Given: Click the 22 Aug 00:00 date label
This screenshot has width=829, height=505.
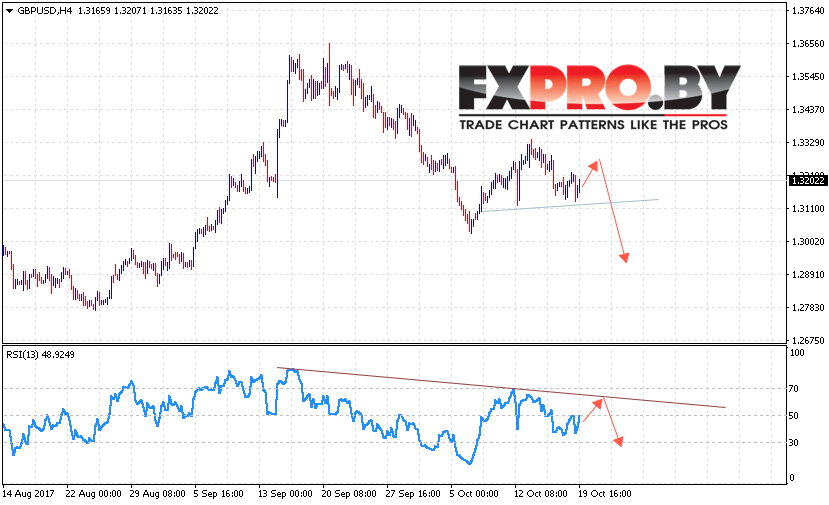Looking at the screenshot, I should pyautogui.click(x=94, y=494).
